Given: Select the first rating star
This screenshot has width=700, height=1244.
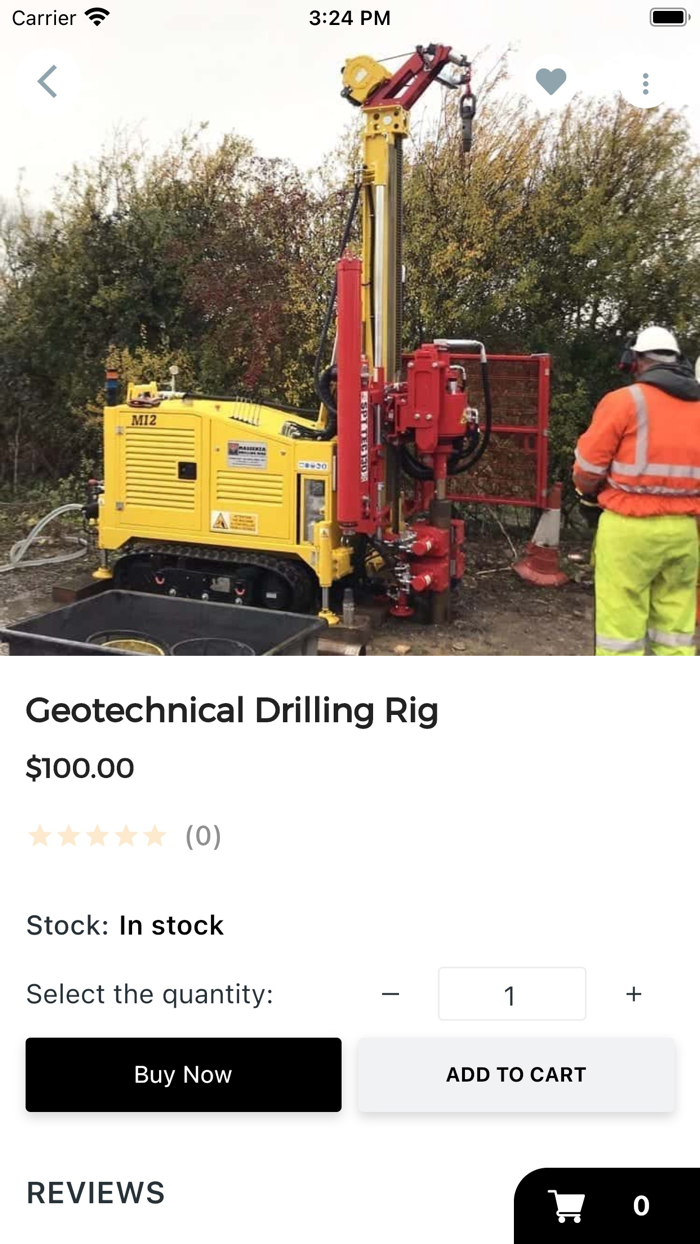Looking at the screenshot, I should click(x=39, y=836).
